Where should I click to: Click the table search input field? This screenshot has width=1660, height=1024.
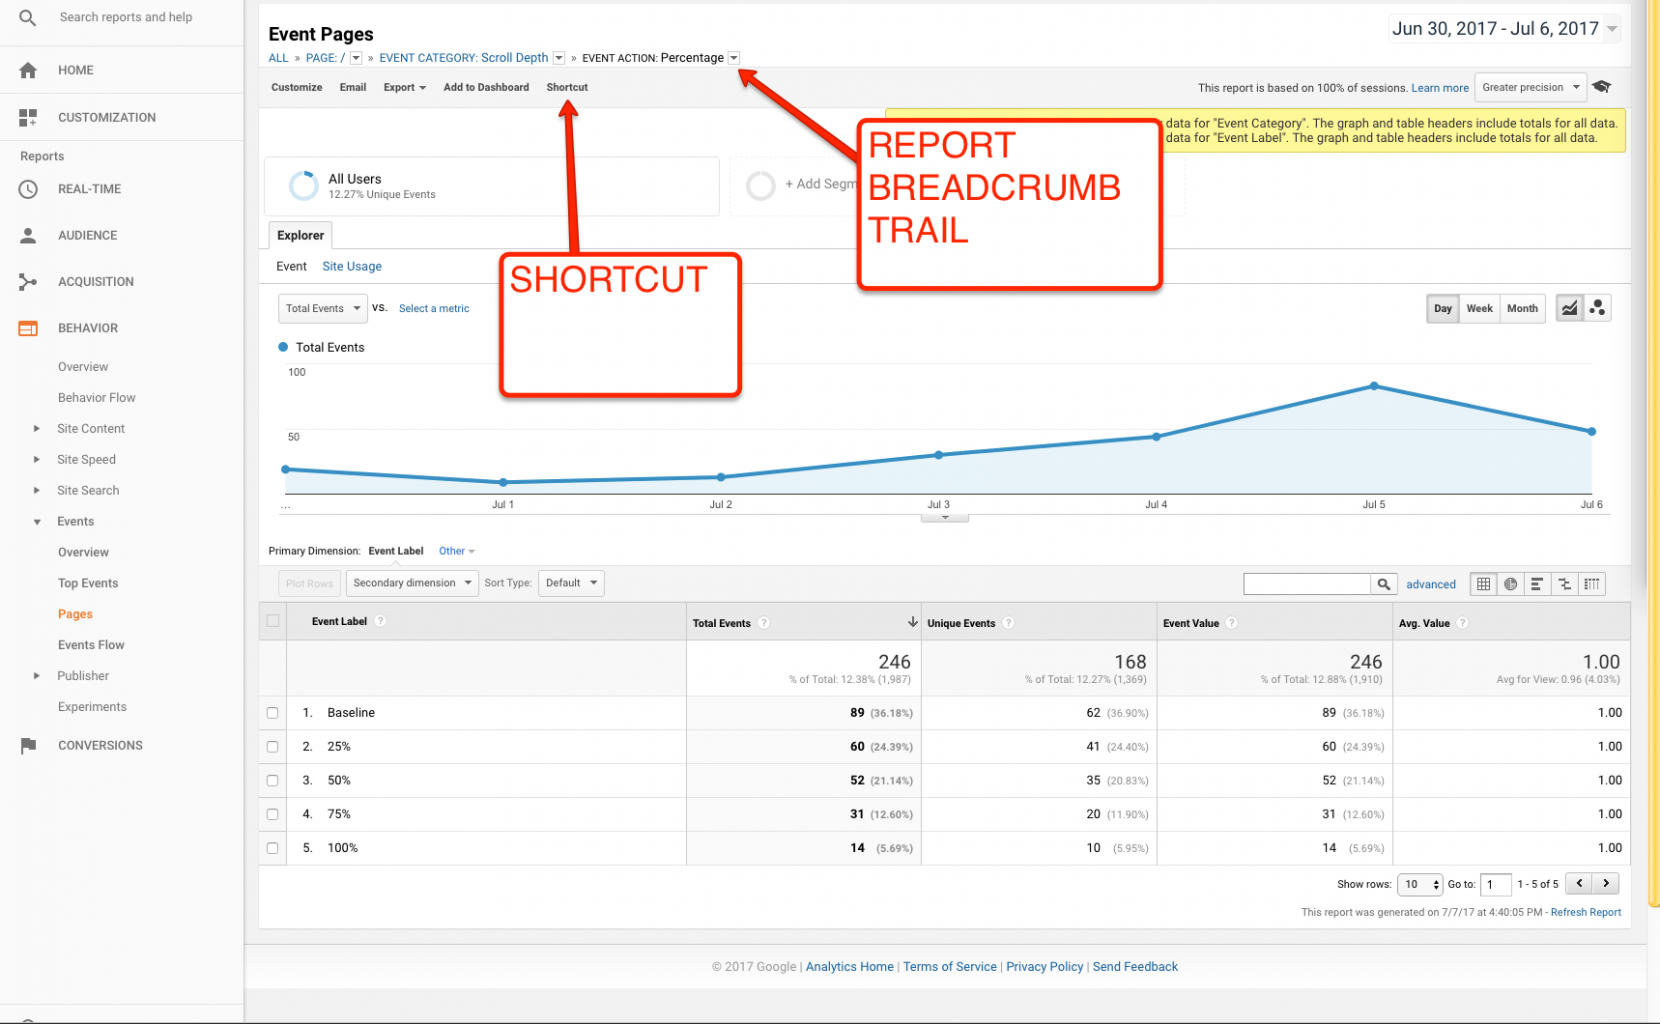click(x=1307, y=584)
